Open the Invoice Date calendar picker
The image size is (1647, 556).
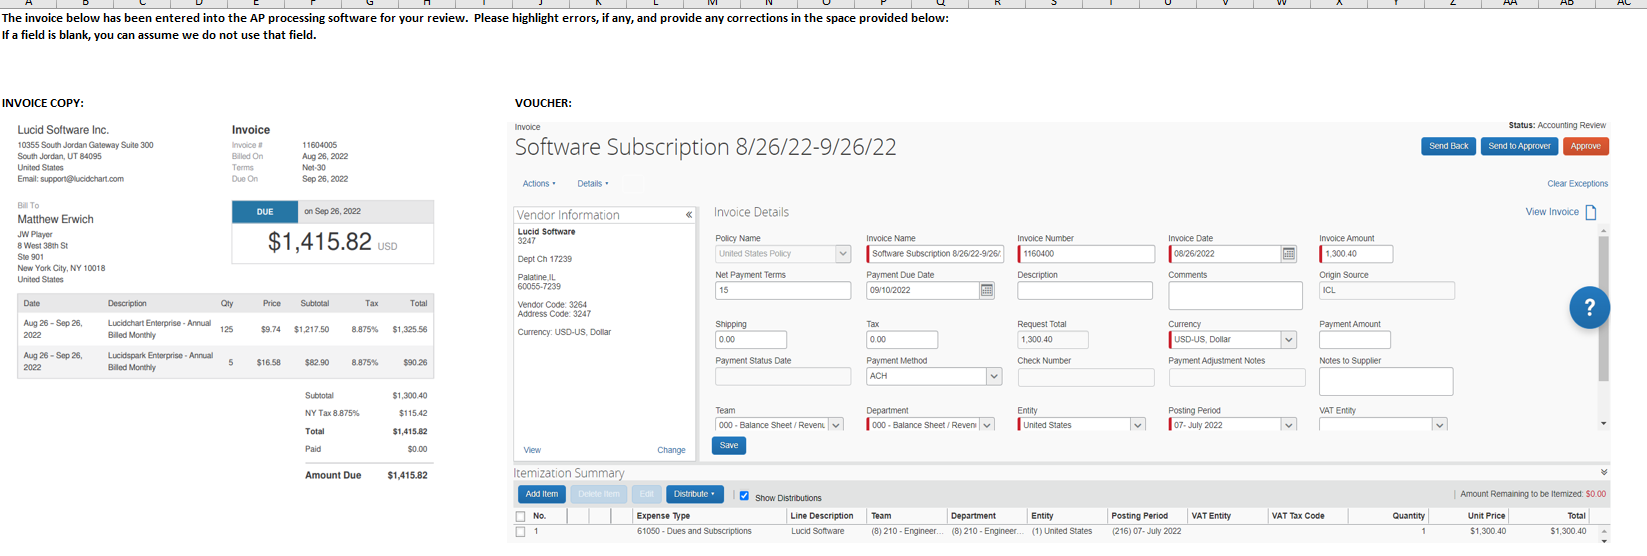(x=1288, y=254)
